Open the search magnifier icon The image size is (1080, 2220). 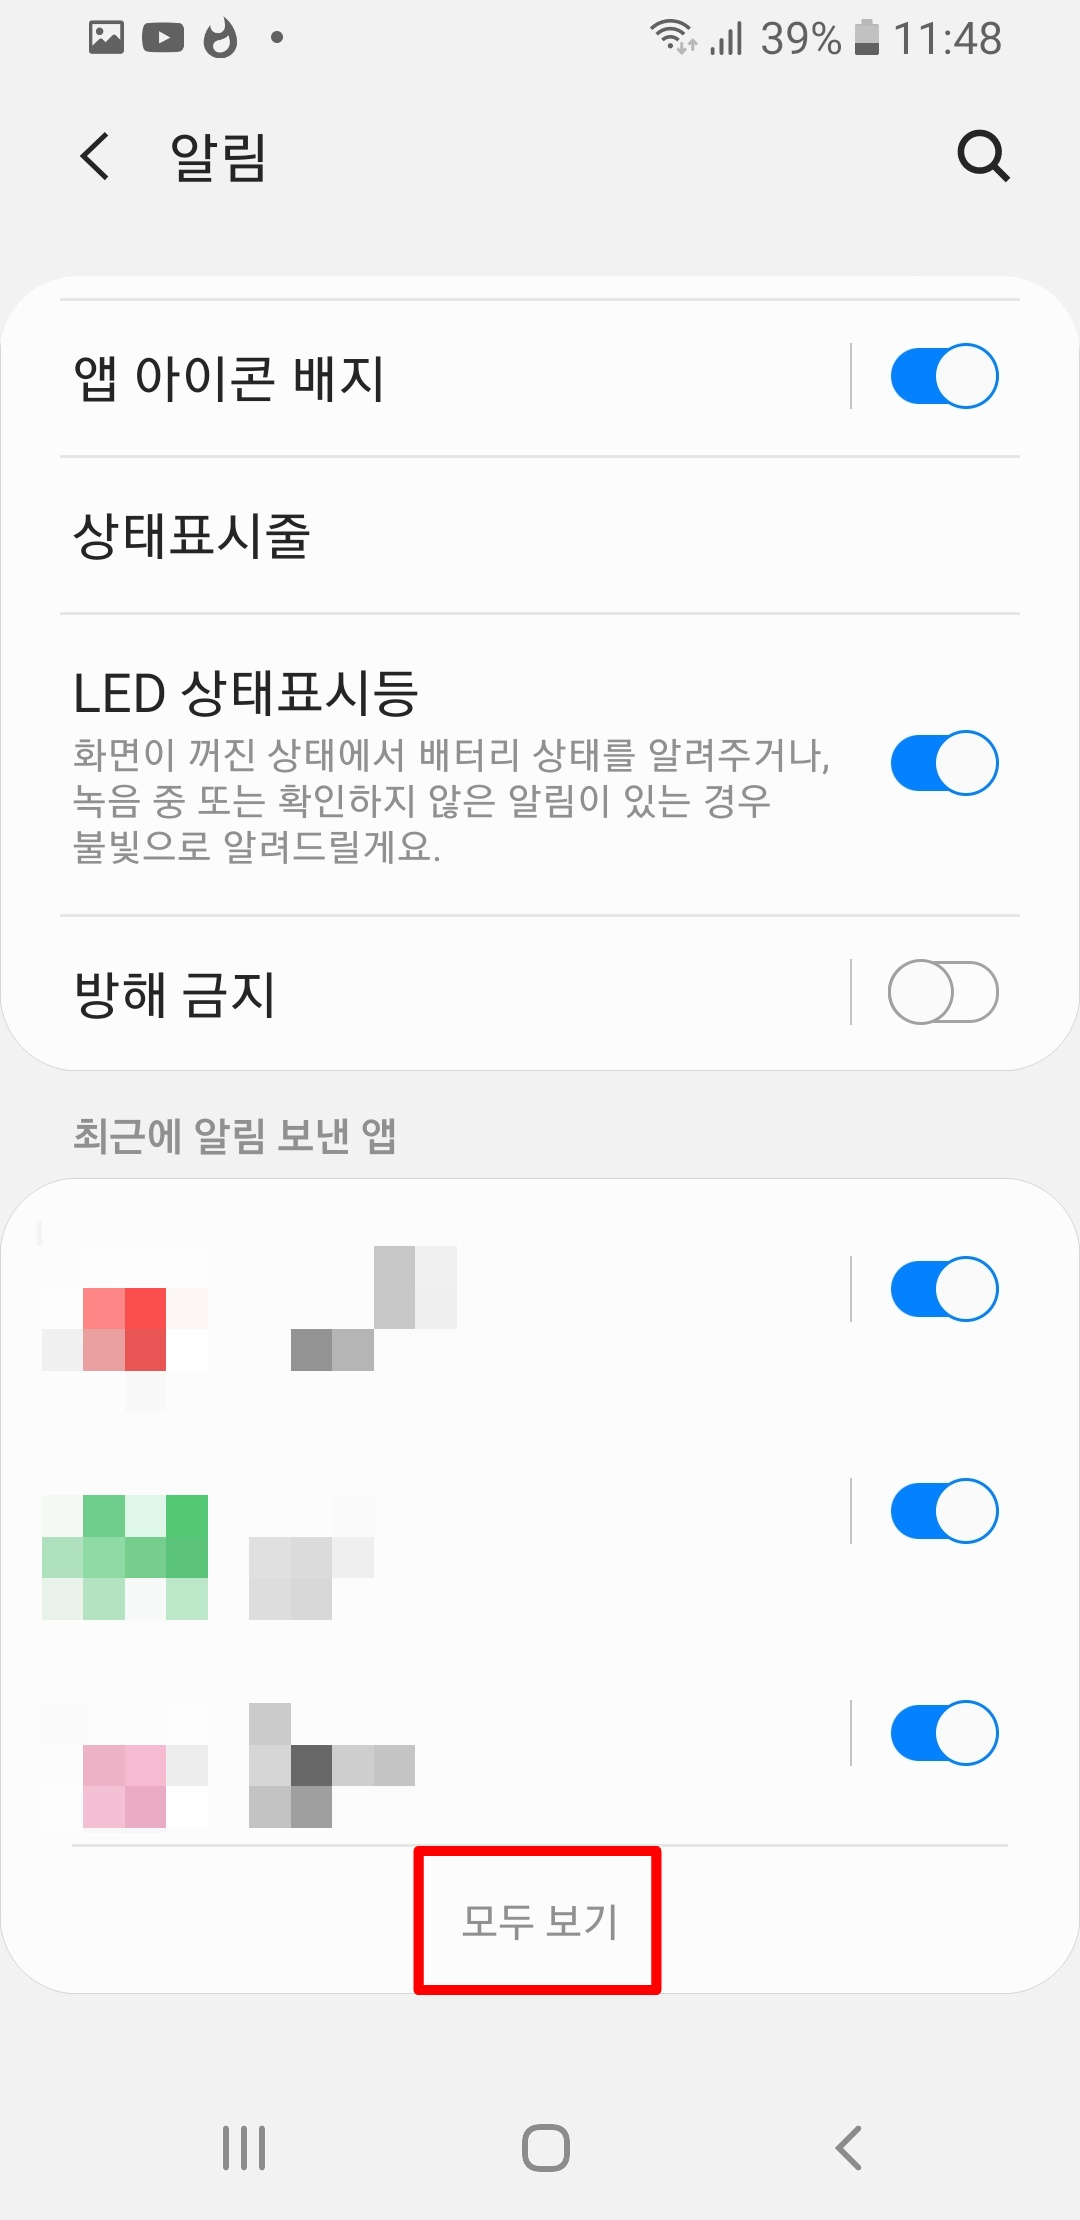[984, 156]
